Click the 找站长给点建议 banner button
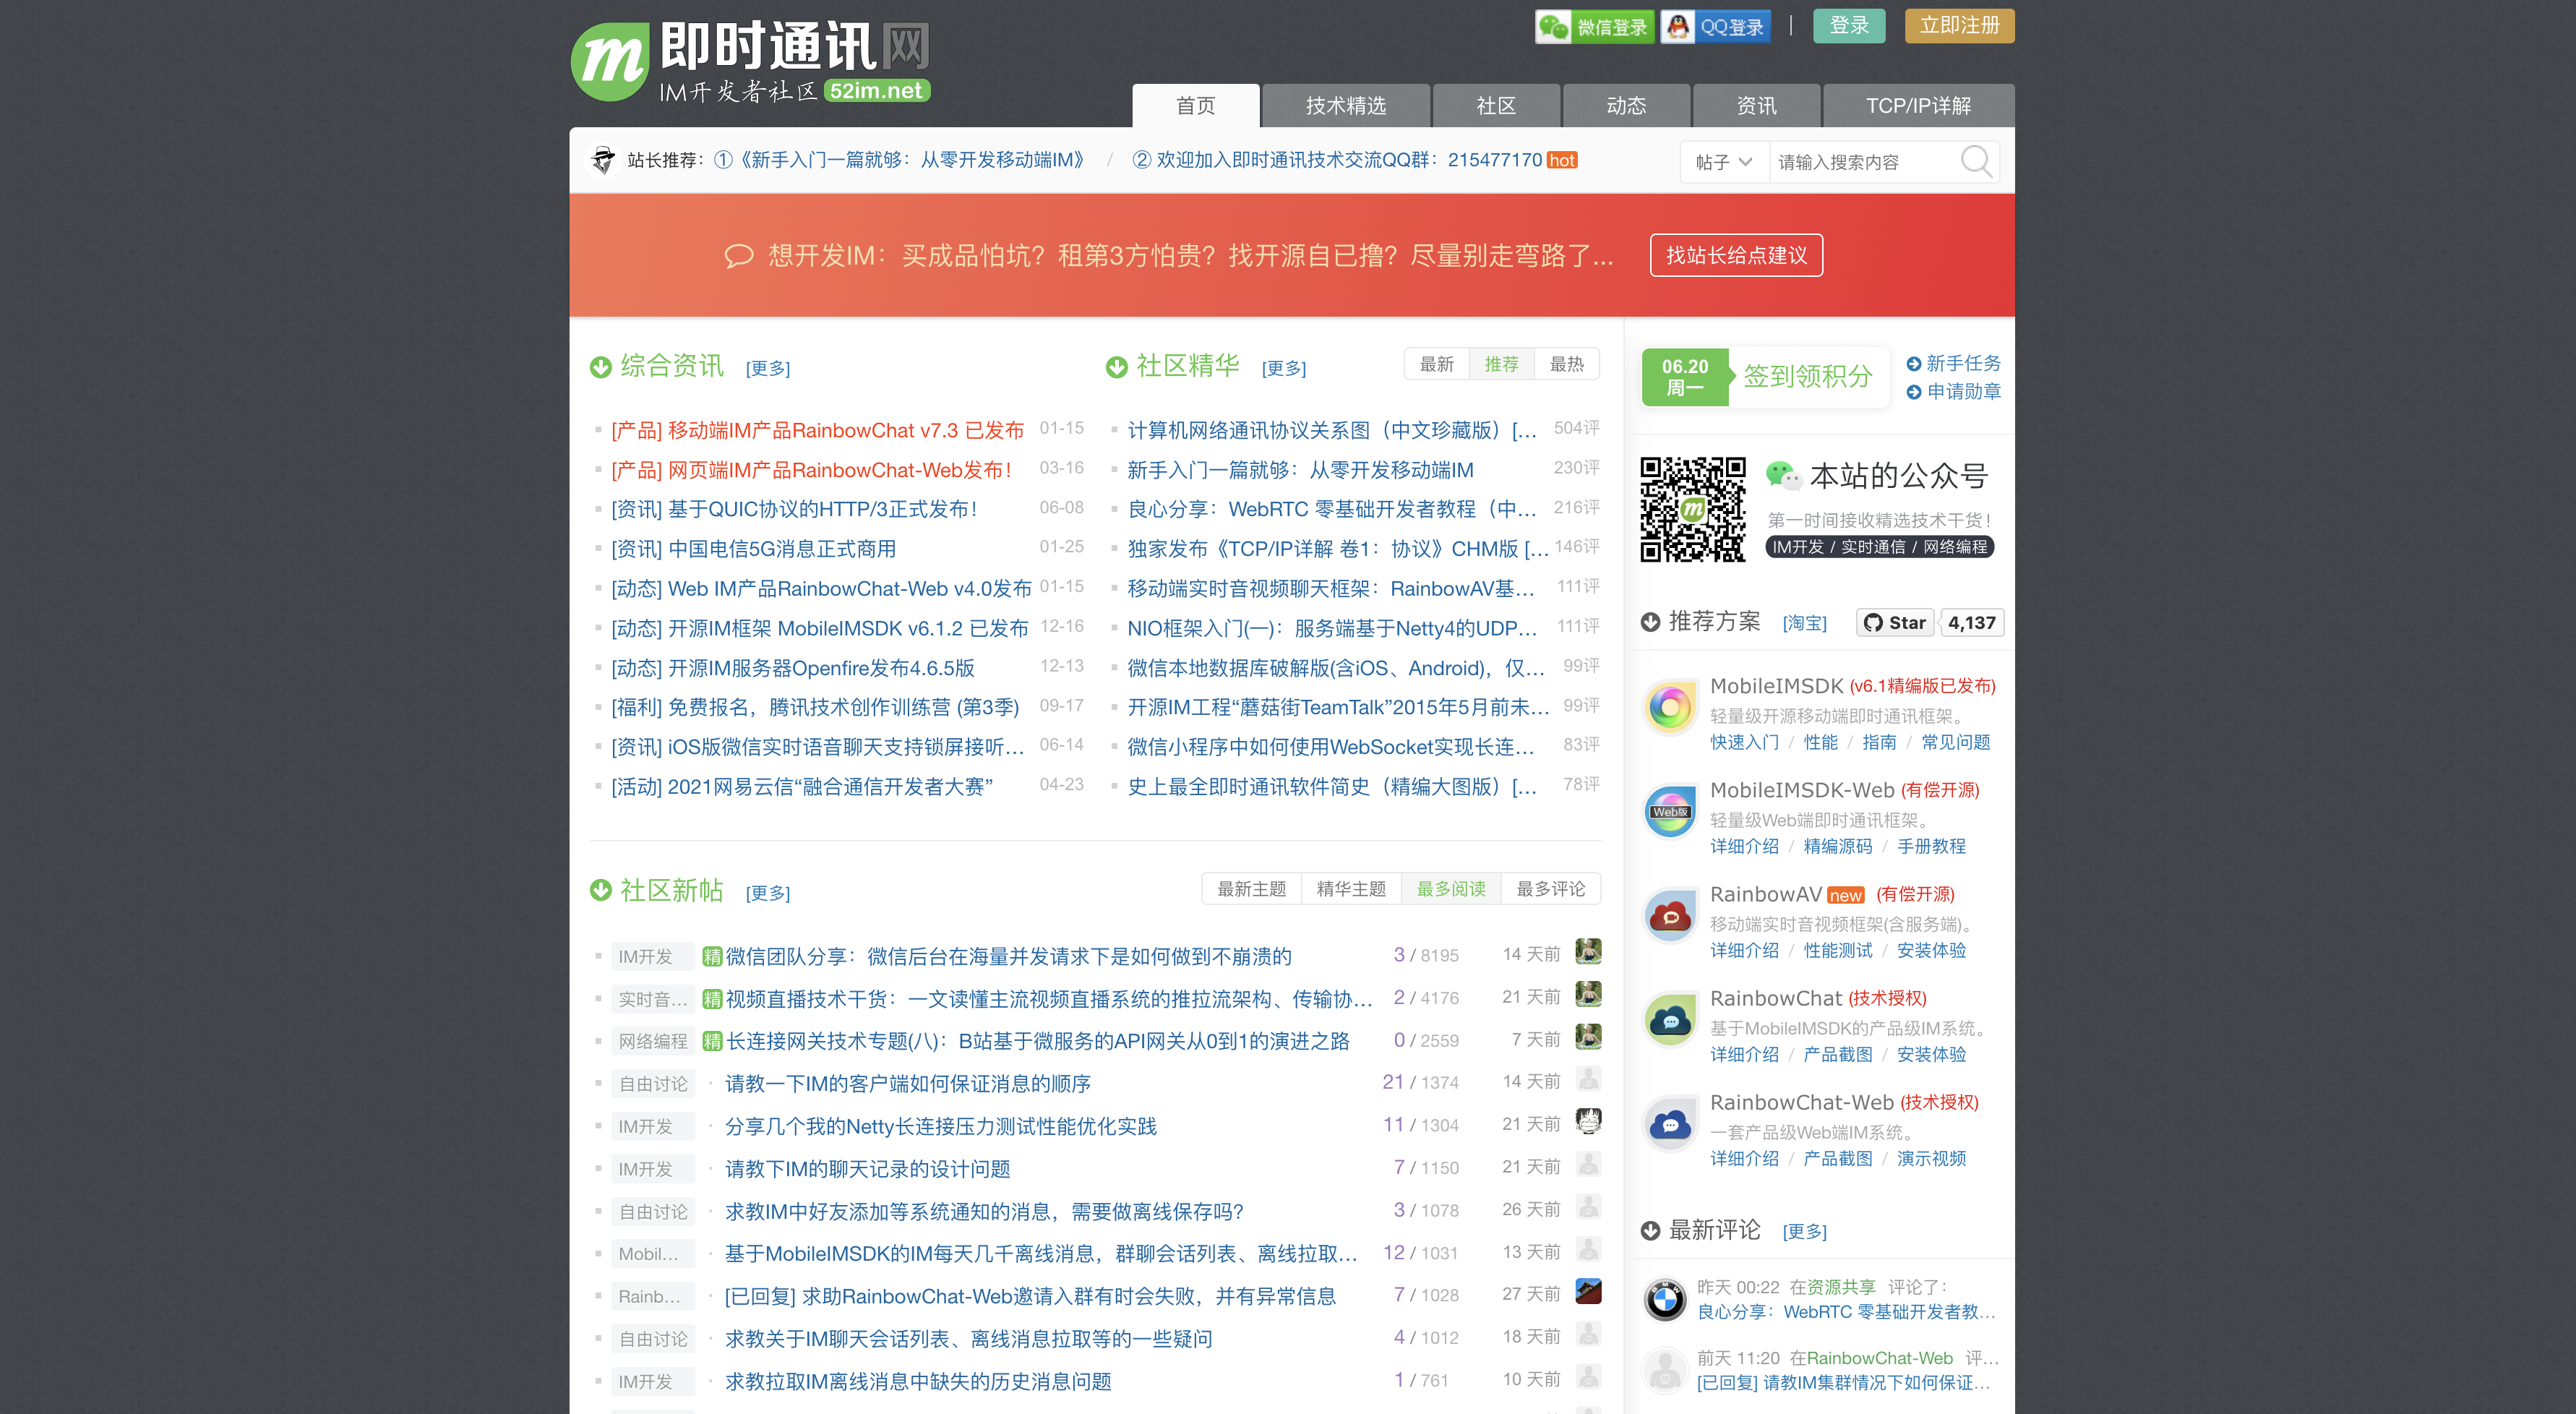The image size is (2576, 1414). tap(1736, 256)
